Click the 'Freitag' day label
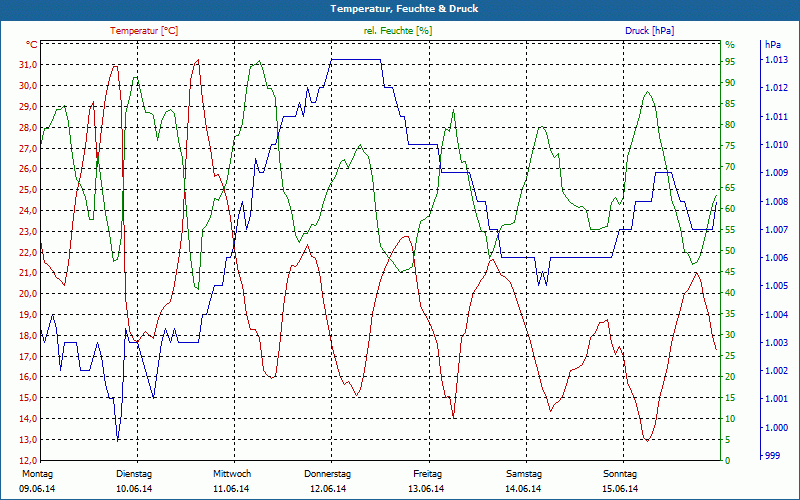The height and width of the screenshot is (500, 800). coord(428,474)
